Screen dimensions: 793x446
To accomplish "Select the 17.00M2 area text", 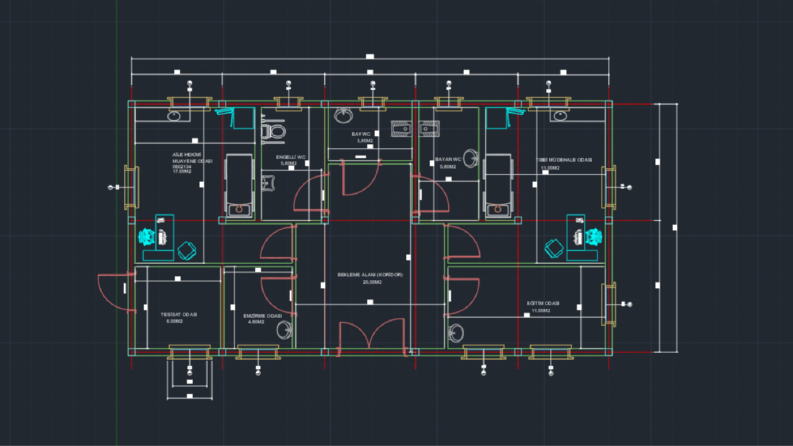I will click(x=182, y=171).
